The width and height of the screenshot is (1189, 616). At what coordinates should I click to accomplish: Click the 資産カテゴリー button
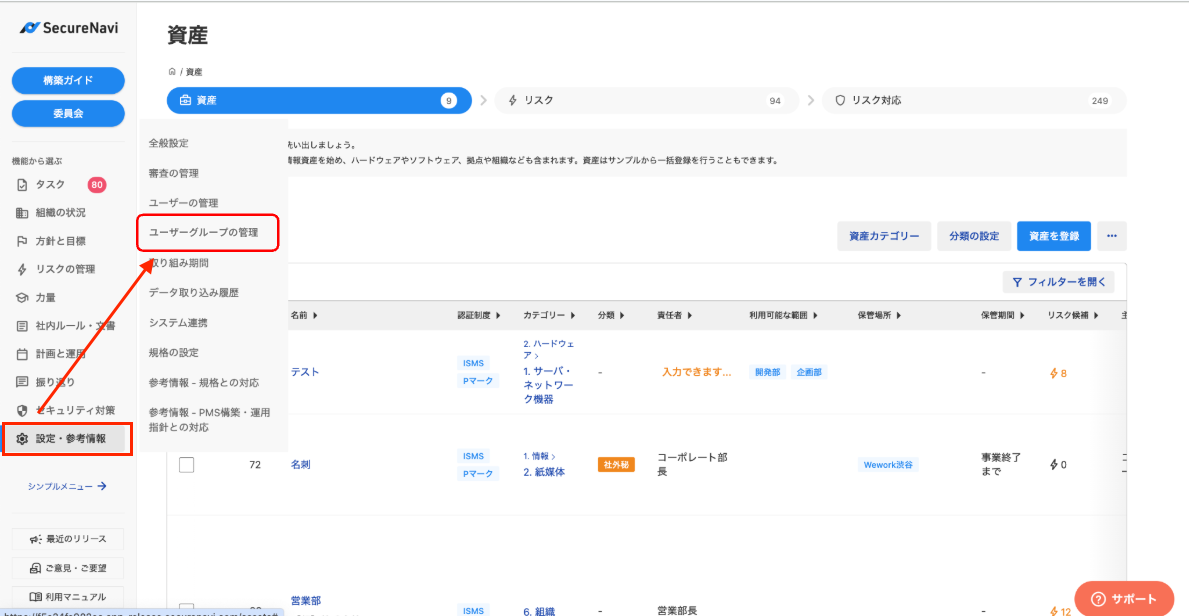[884, 236]
